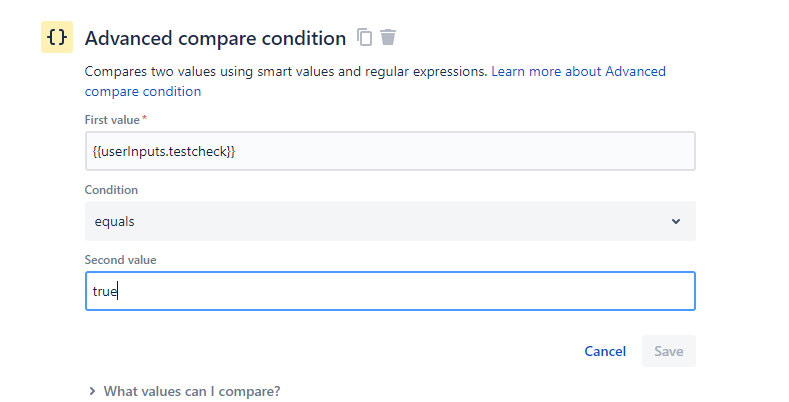Click the yellow curly braces condition icon
The image size is (789, 402).
click(57, 37)
